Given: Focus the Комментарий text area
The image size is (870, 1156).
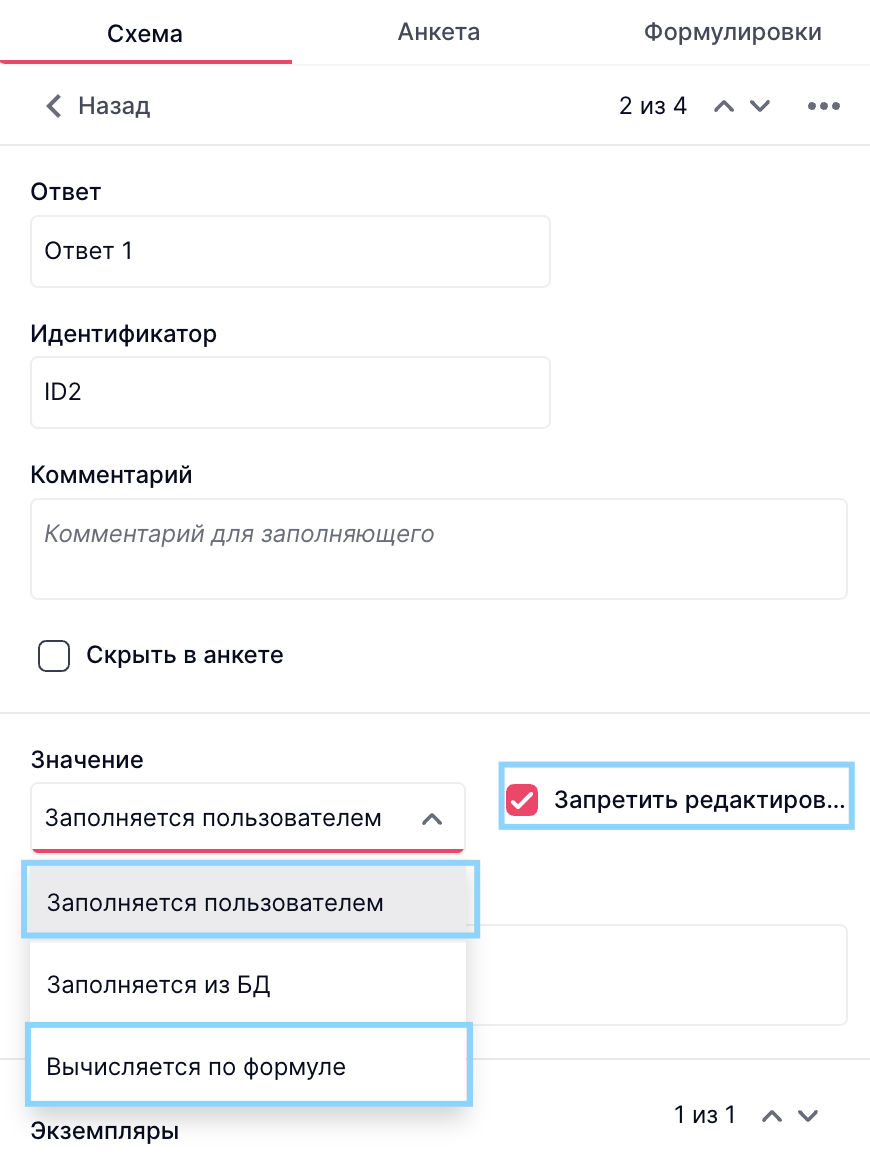Looking at the screenshot, I should point(438,549).
